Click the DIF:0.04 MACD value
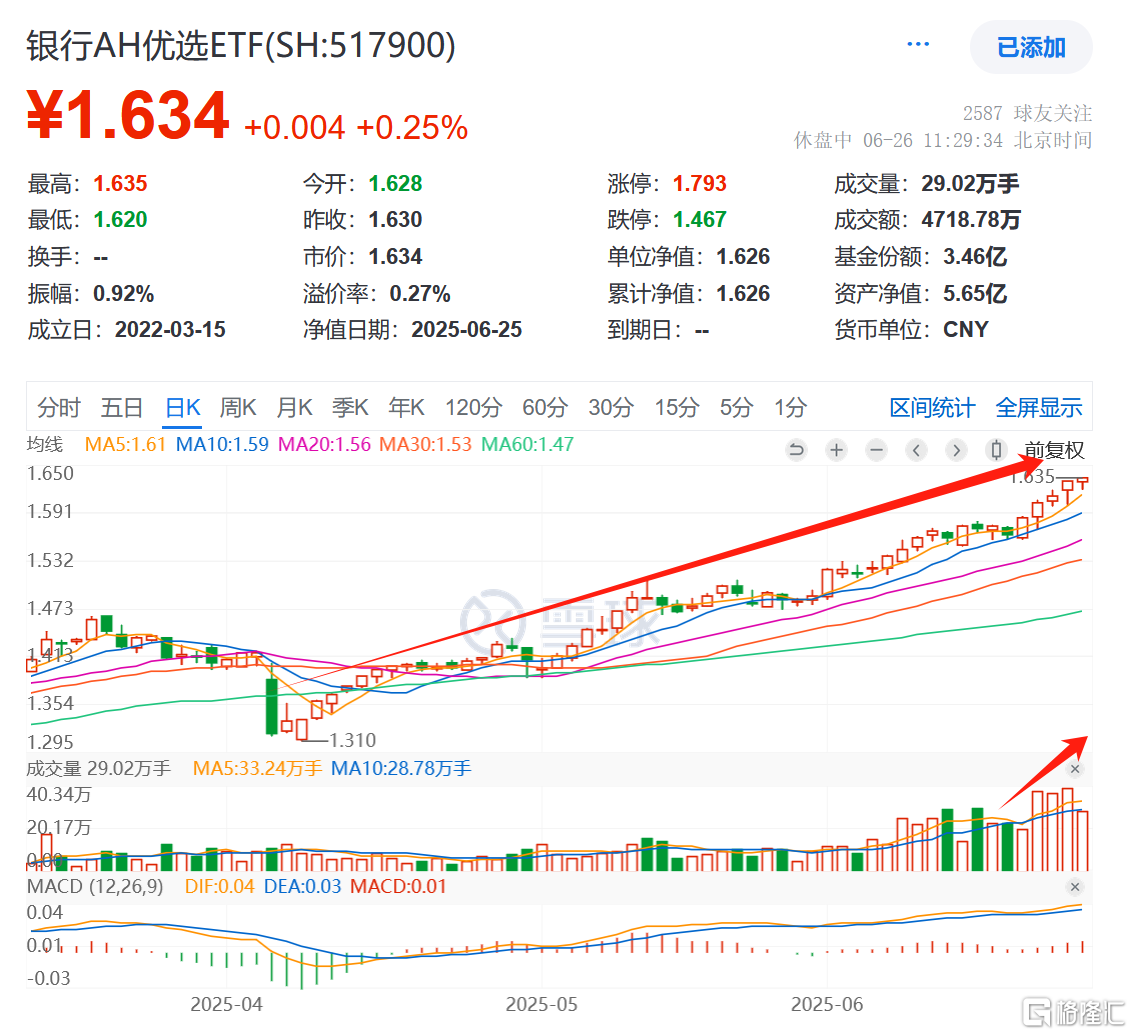The width and height of the screenshot is (1133, 1035). point(220,887)
